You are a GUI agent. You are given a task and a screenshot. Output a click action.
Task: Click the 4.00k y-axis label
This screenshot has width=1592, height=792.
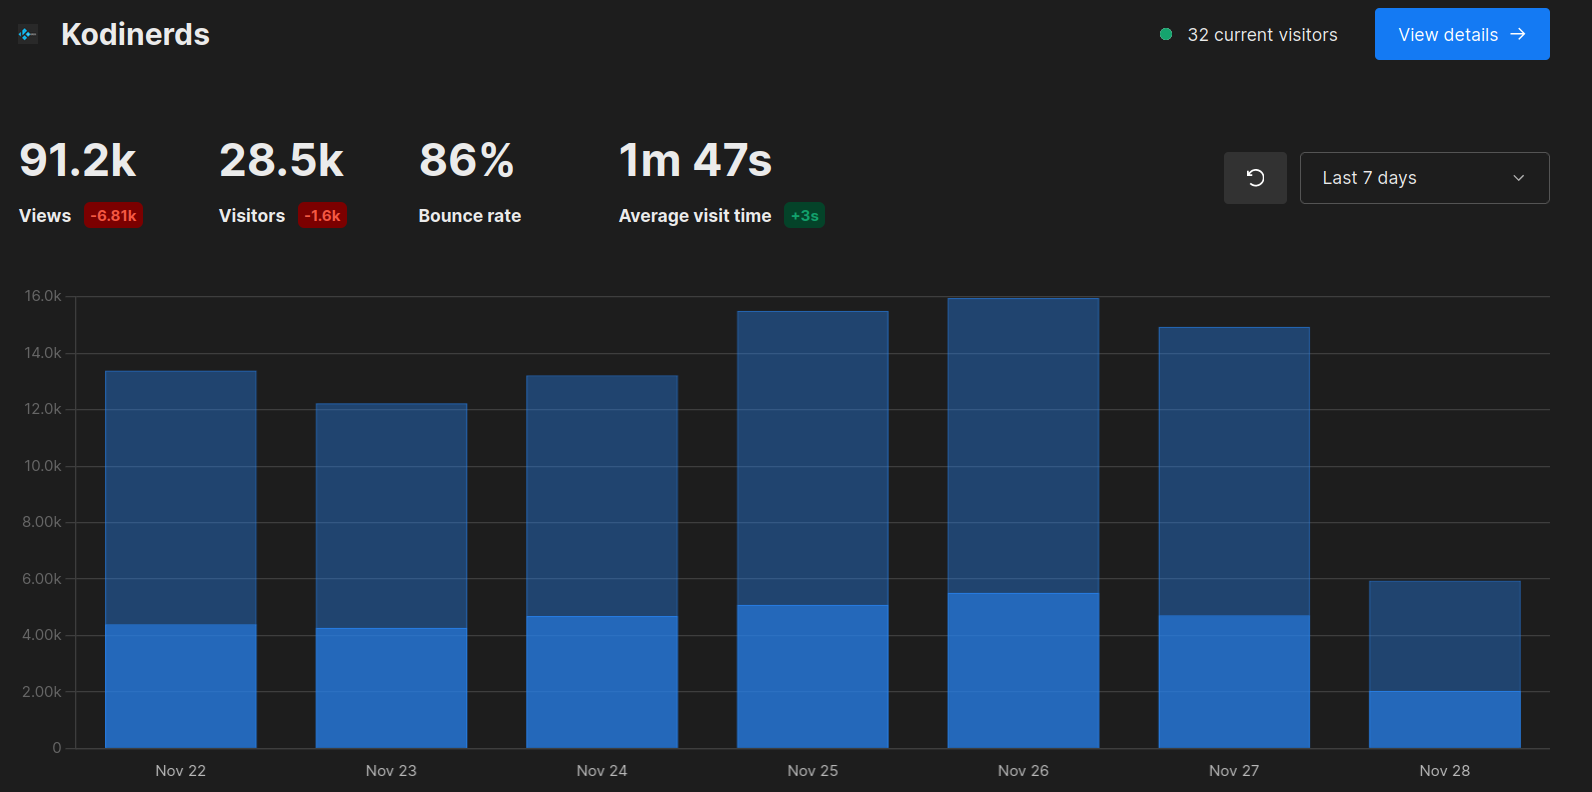click(x=42, y=635)
